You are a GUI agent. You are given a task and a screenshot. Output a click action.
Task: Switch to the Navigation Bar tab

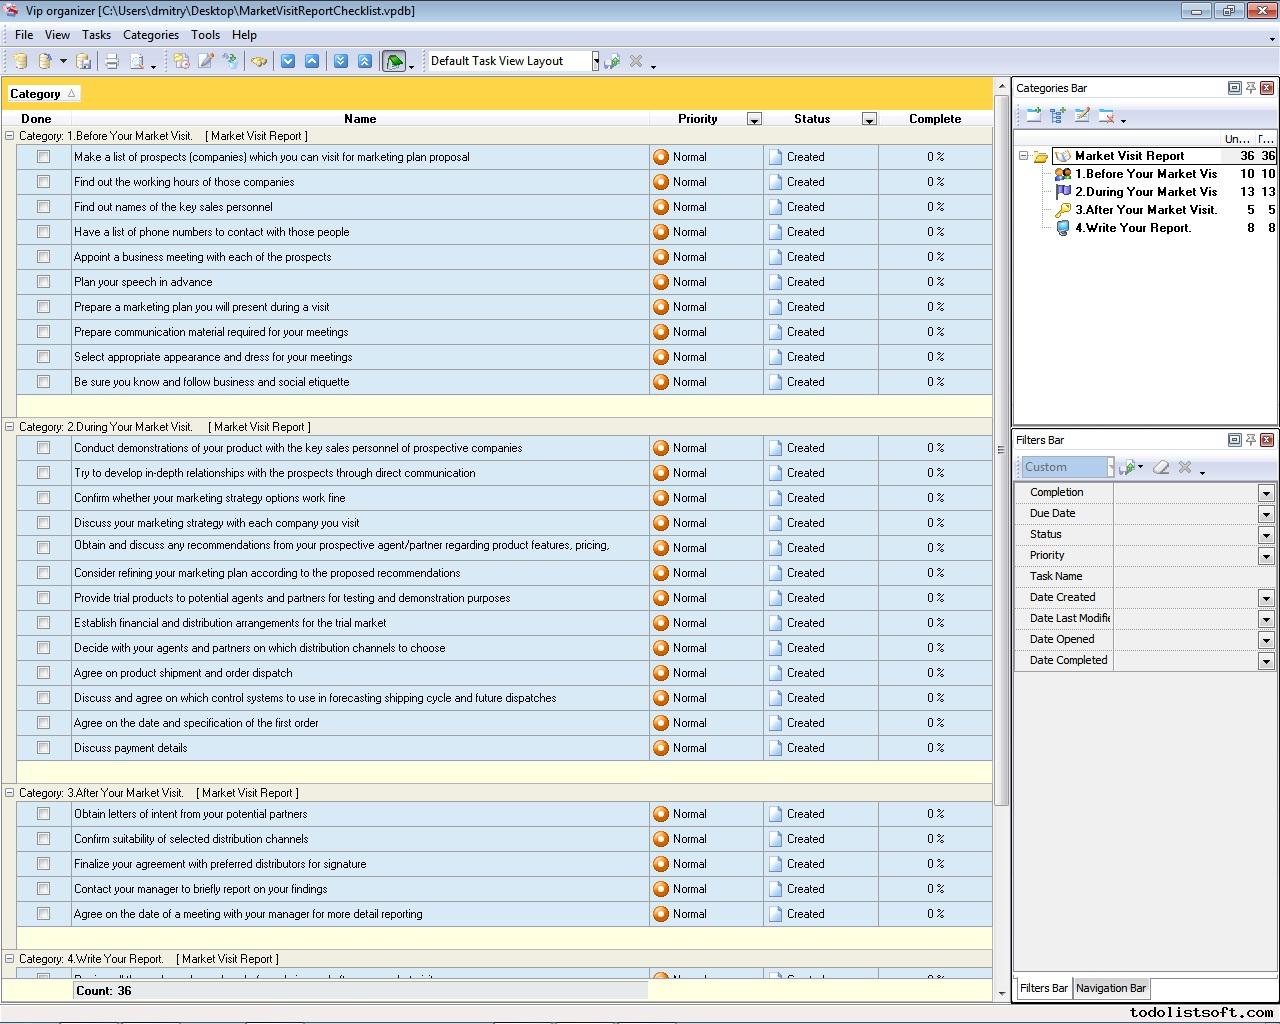(x=1110, y=988)
